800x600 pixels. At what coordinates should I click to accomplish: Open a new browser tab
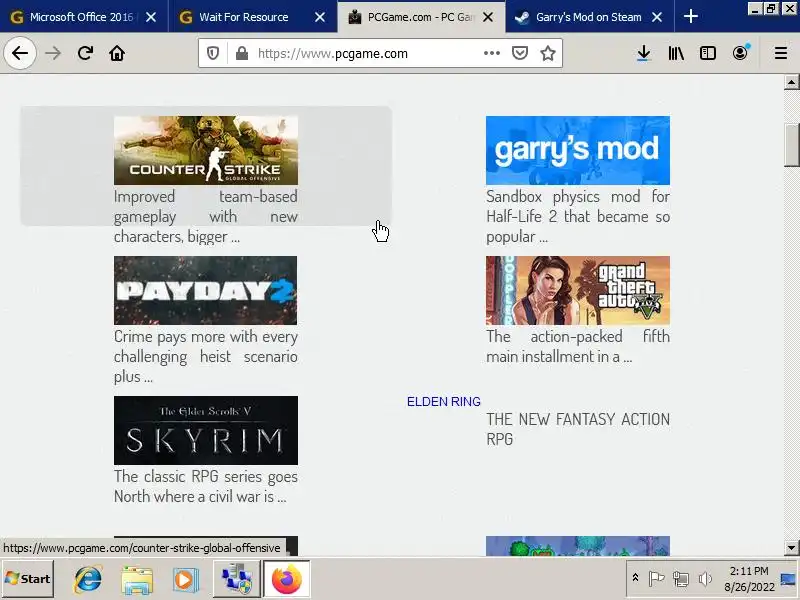click(x=690, y=16)
